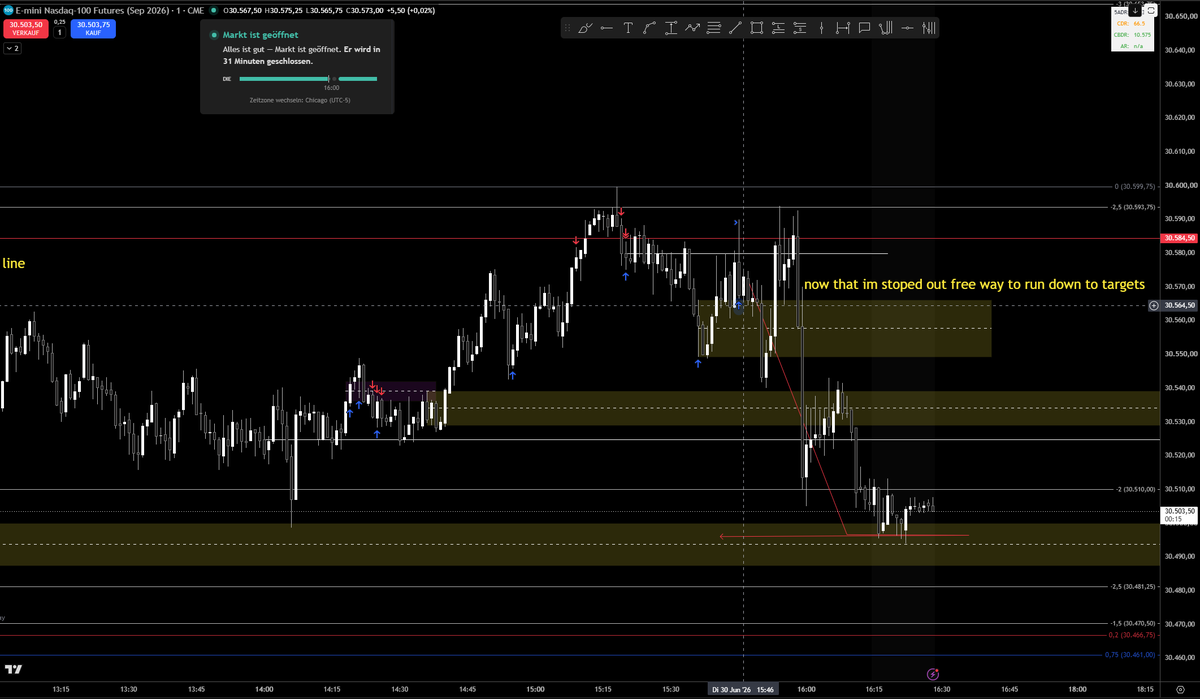Select the last drawing toolbar bars icon
This screenshot has width=1200, height=699.
pos(928,28)
